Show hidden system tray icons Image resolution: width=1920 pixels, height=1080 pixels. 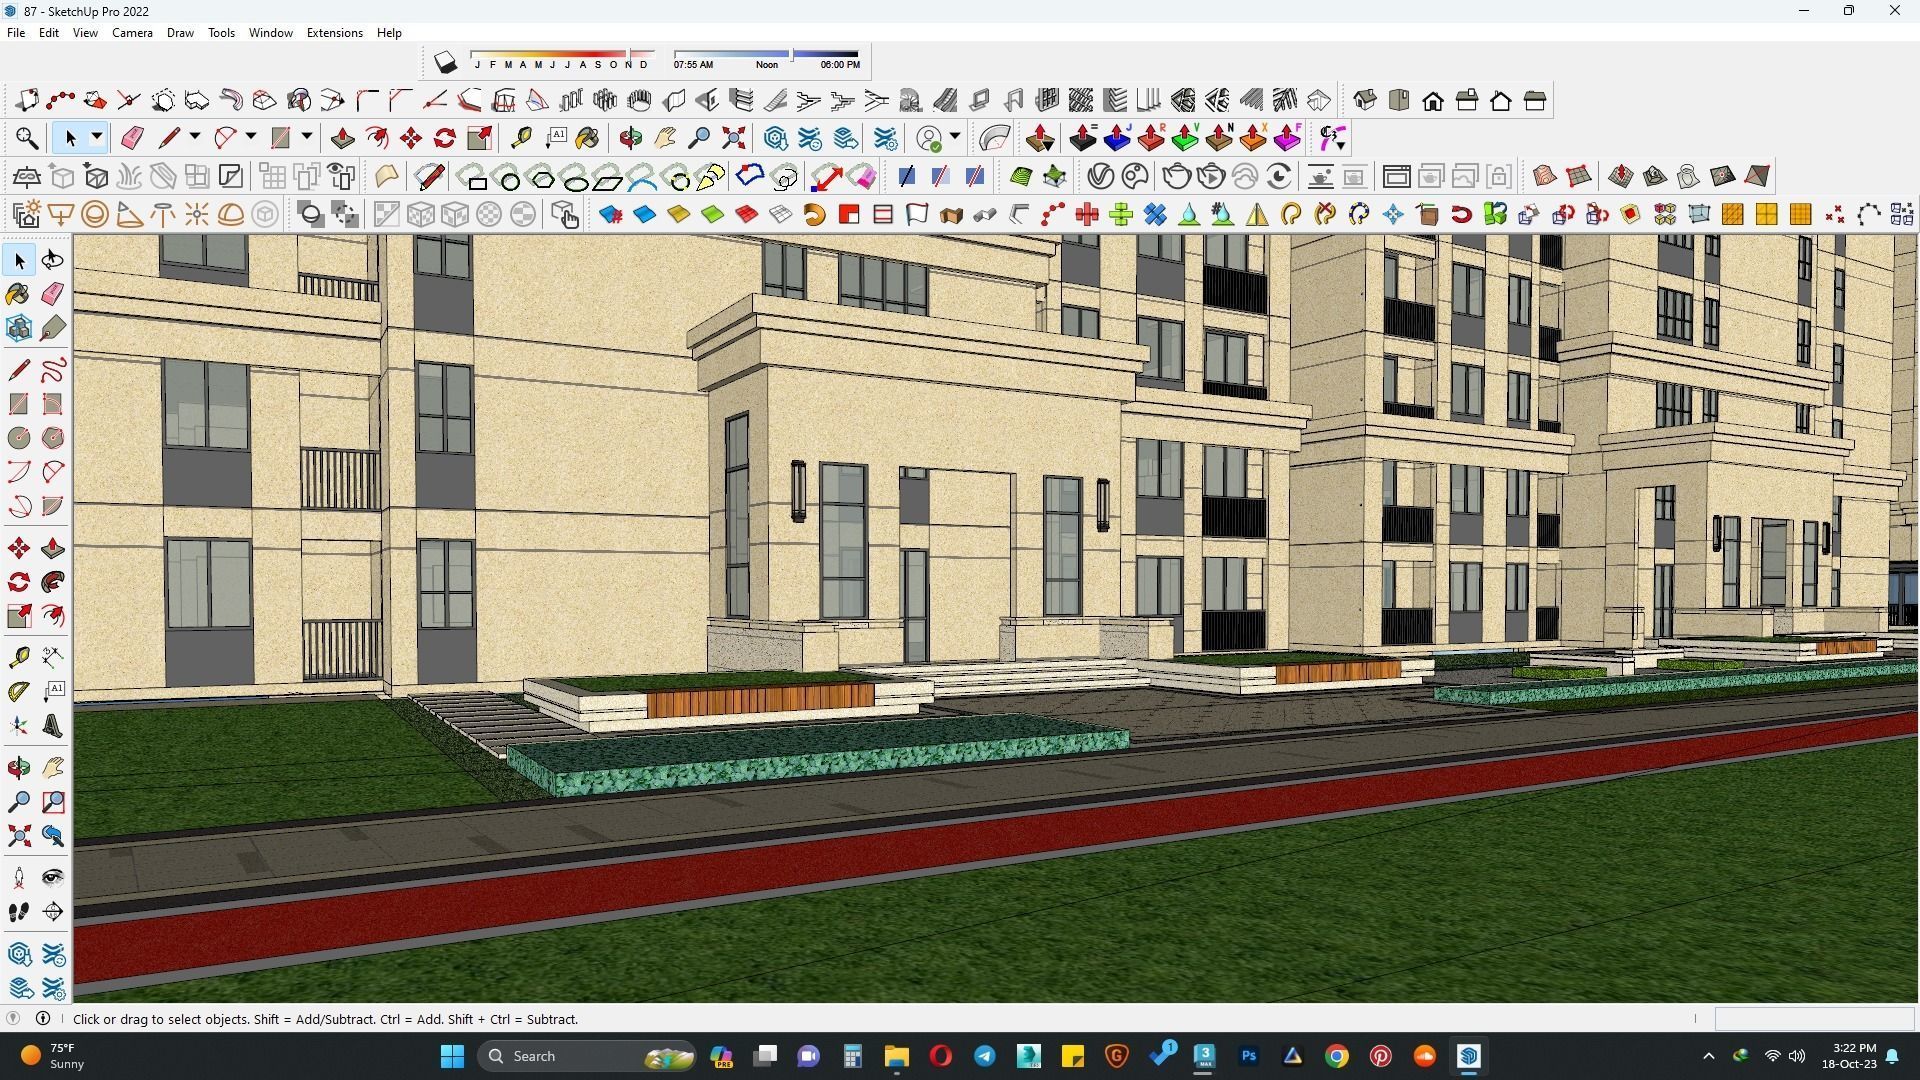[1708, 1056]
